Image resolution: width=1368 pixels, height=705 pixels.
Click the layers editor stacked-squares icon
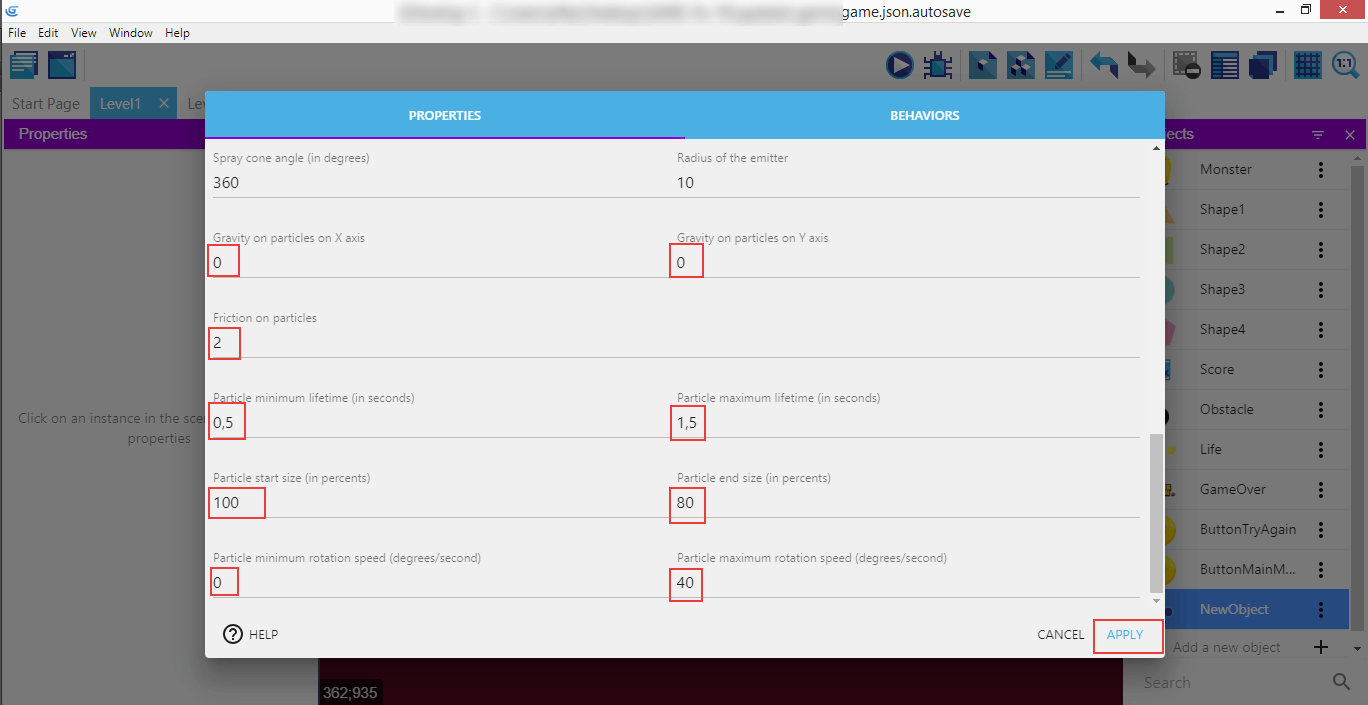pyautogui.click(x=1263, y=66)
